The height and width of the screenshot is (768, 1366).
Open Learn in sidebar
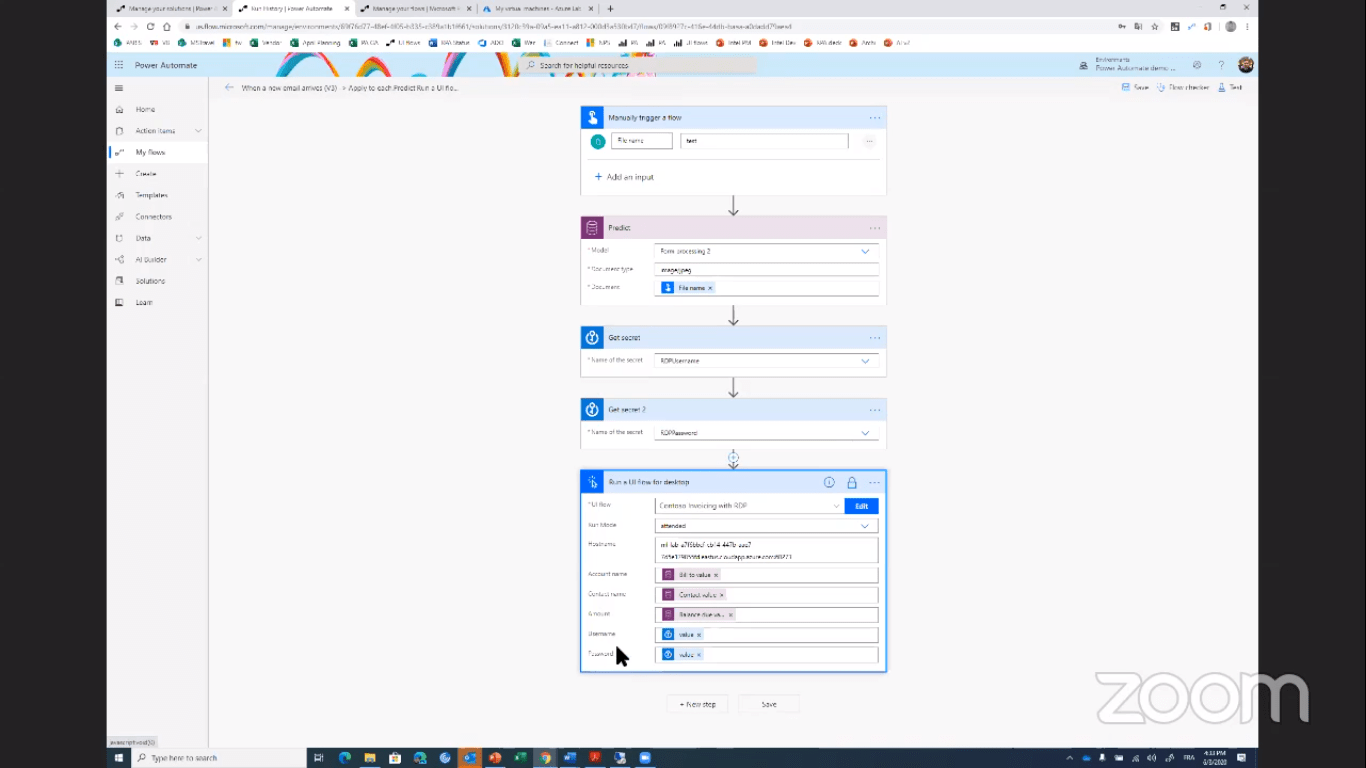[x=144, y=302]
